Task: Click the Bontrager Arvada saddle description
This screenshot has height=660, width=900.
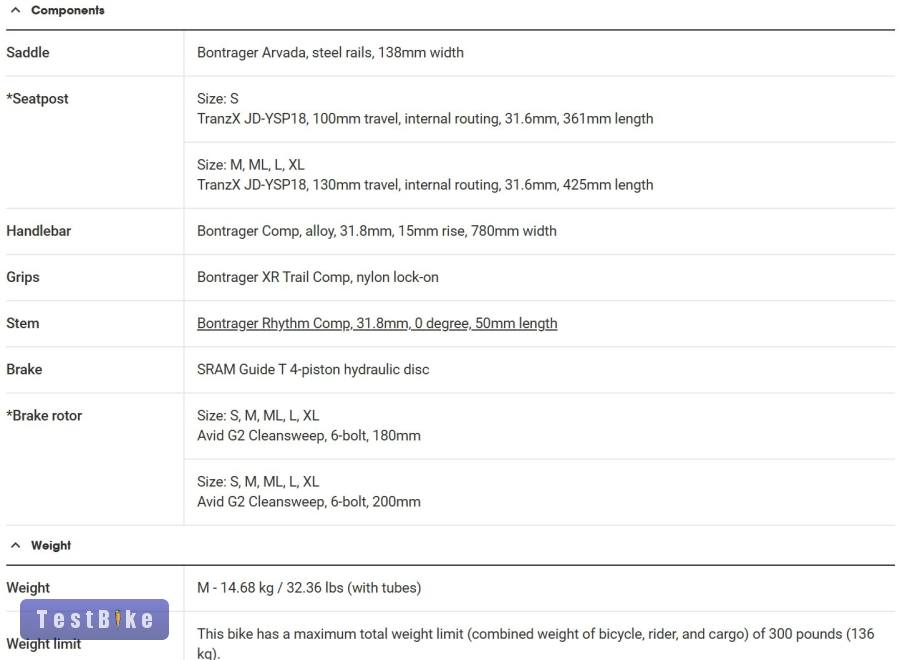Action: (x=330, y=52)
